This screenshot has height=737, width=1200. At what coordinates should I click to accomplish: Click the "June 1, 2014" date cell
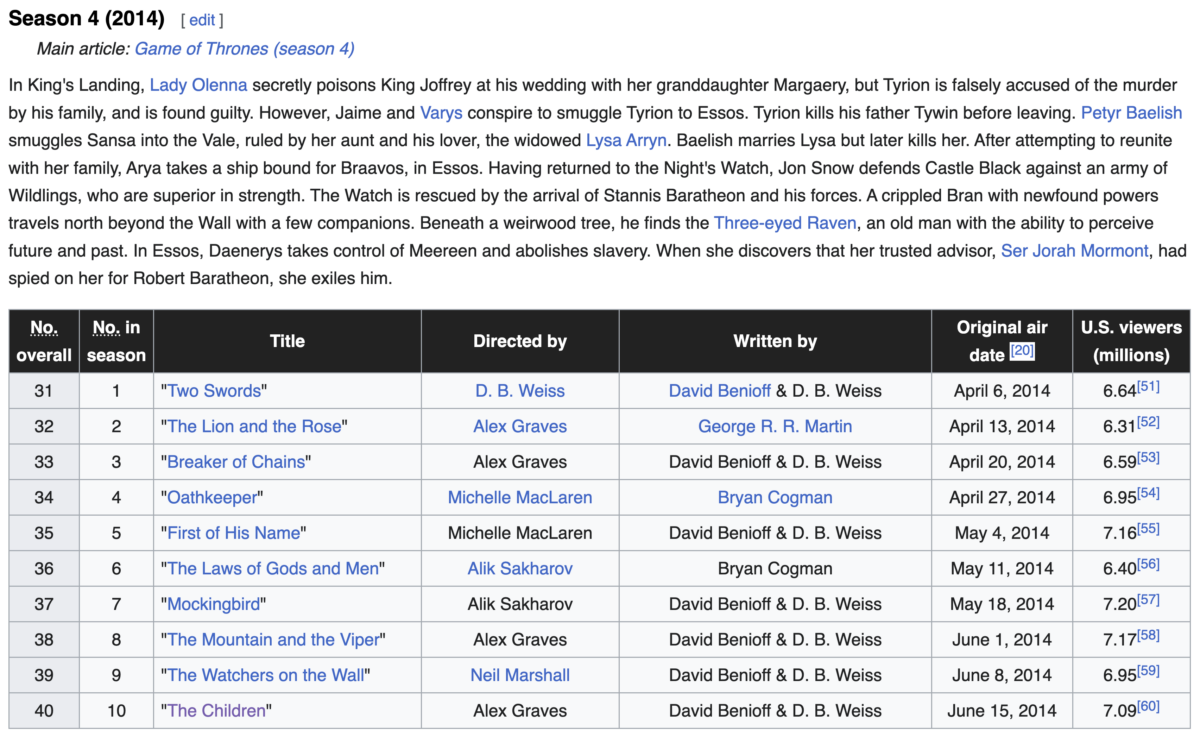(x=1002, y=639)
